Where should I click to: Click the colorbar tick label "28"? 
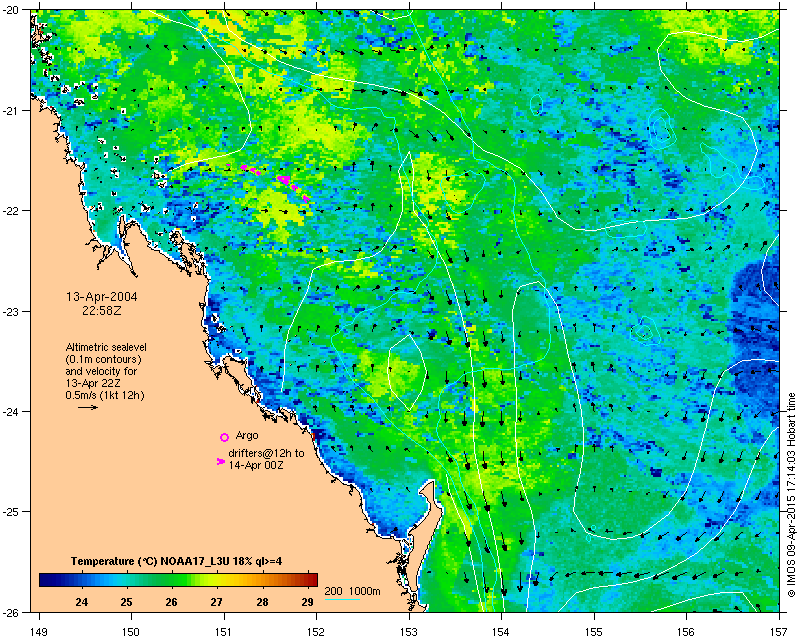tap(262, 602)
